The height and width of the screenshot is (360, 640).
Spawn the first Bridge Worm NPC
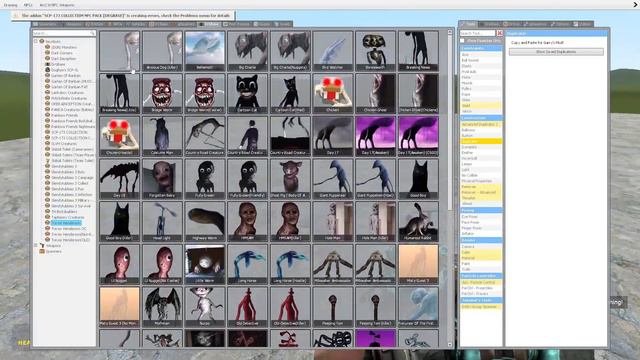pos(162,93)
